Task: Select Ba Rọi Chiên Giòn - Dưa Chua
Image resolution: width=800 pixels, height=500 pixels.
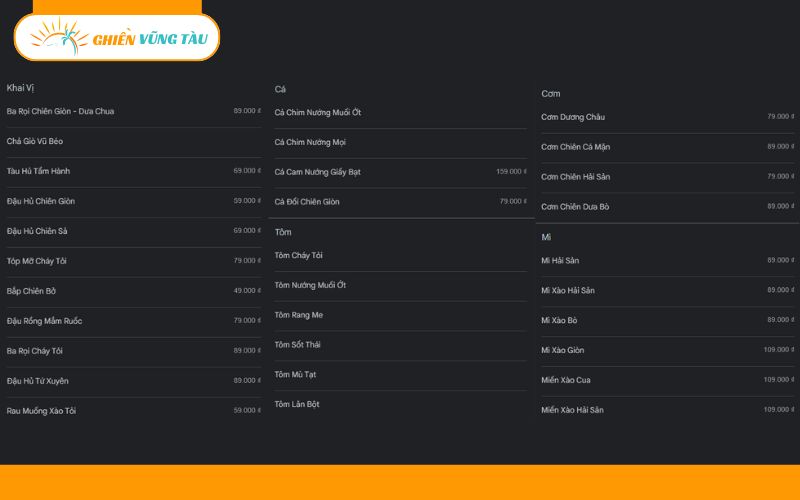Action: click(x=60, y=111)
